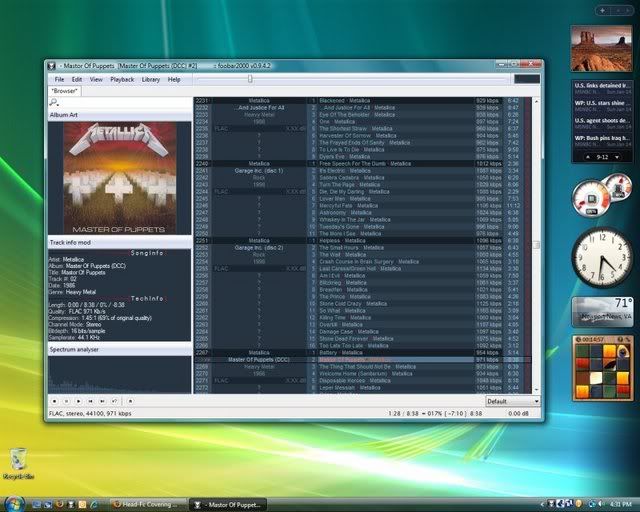Viewport: 640px width, 512px height.
Task: Open headline WP: U.S. stars shine
Action: coord(602,103)
